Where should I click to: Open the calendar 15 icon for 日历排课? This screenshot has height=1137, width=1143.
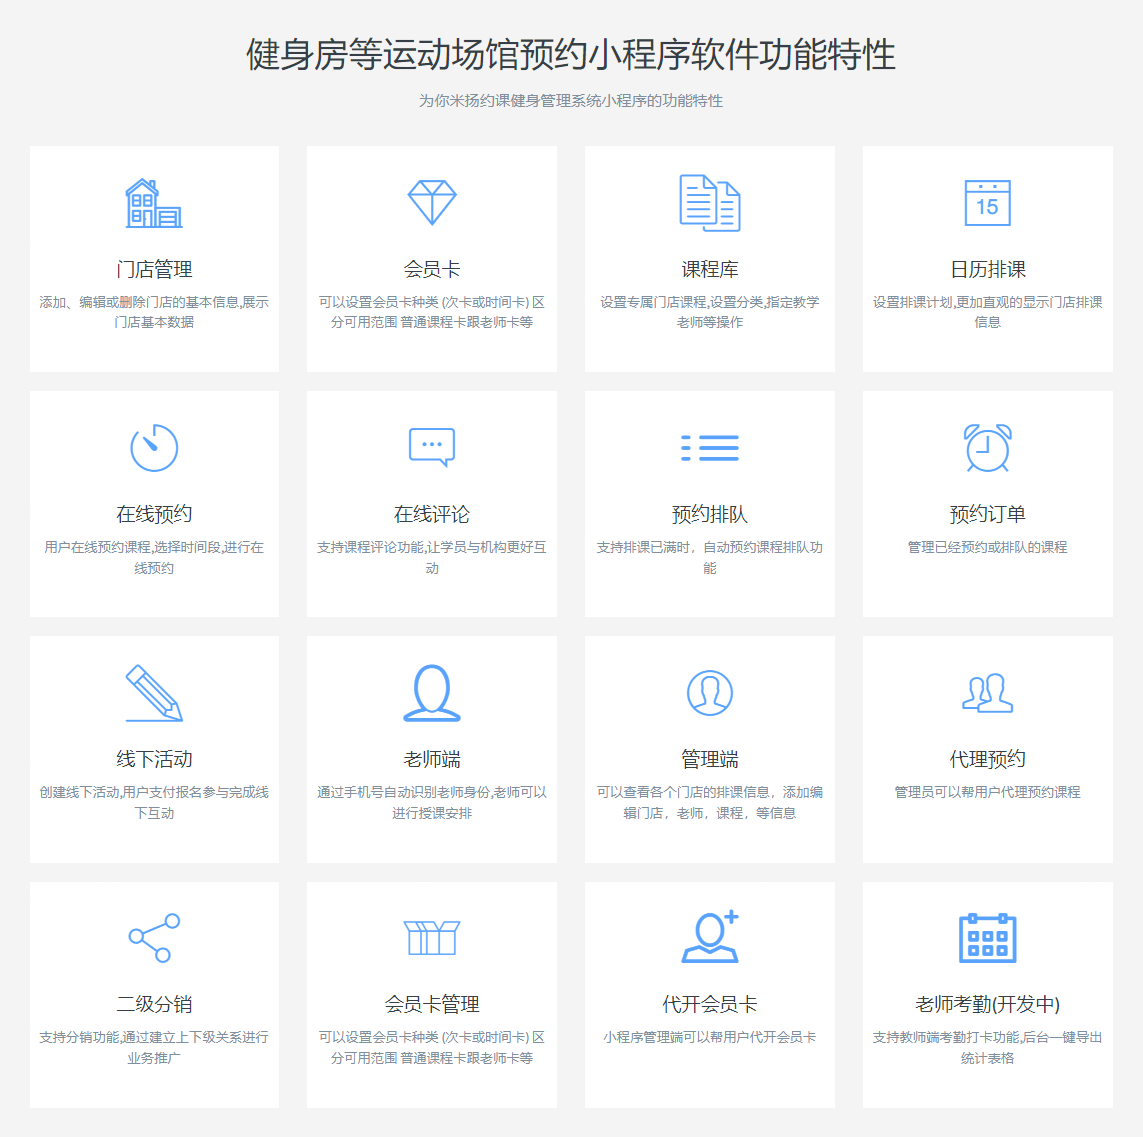click(987, 203)
